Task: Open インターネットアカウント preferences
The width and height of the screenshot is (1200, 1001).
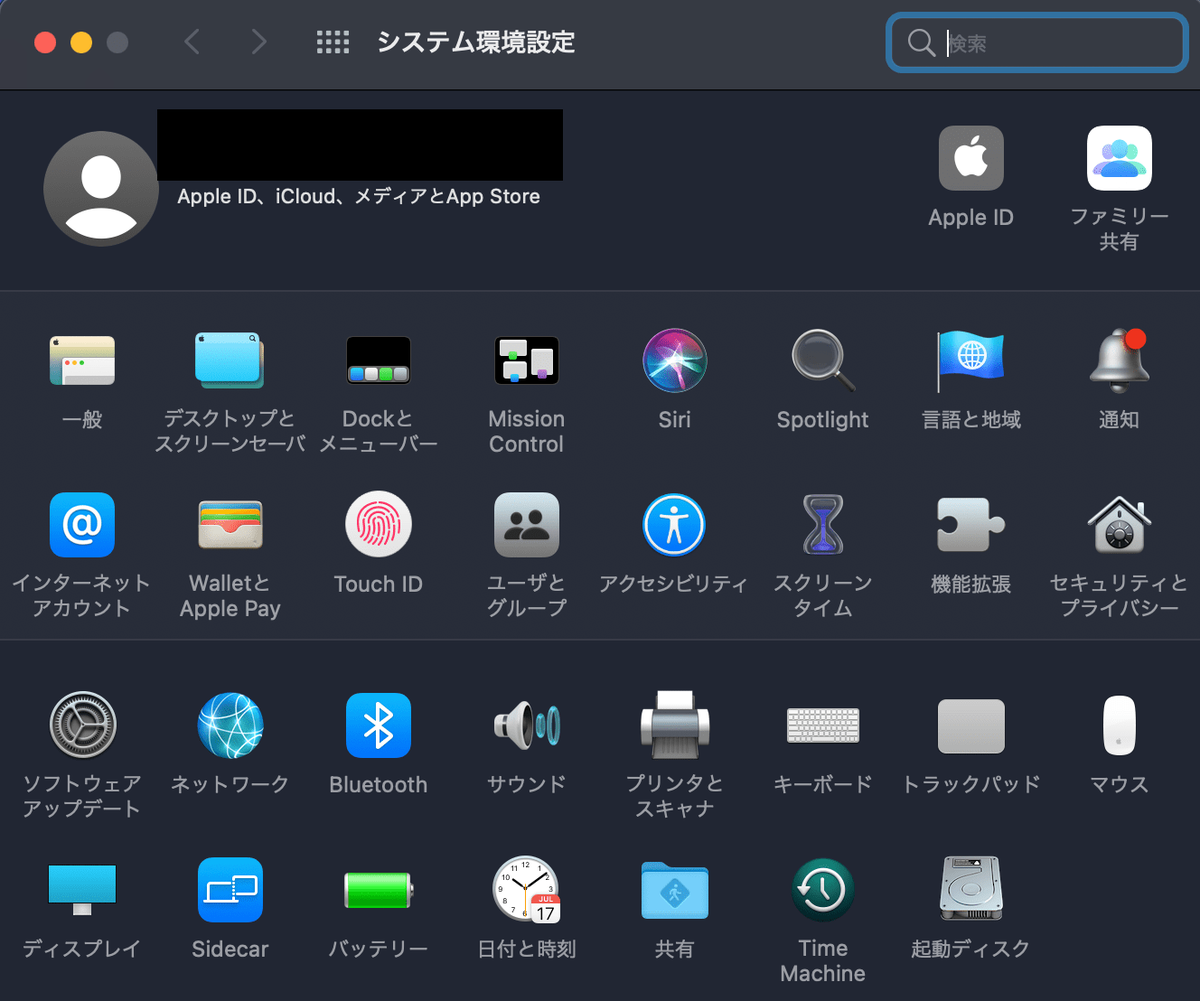Action: pos(82,525)
